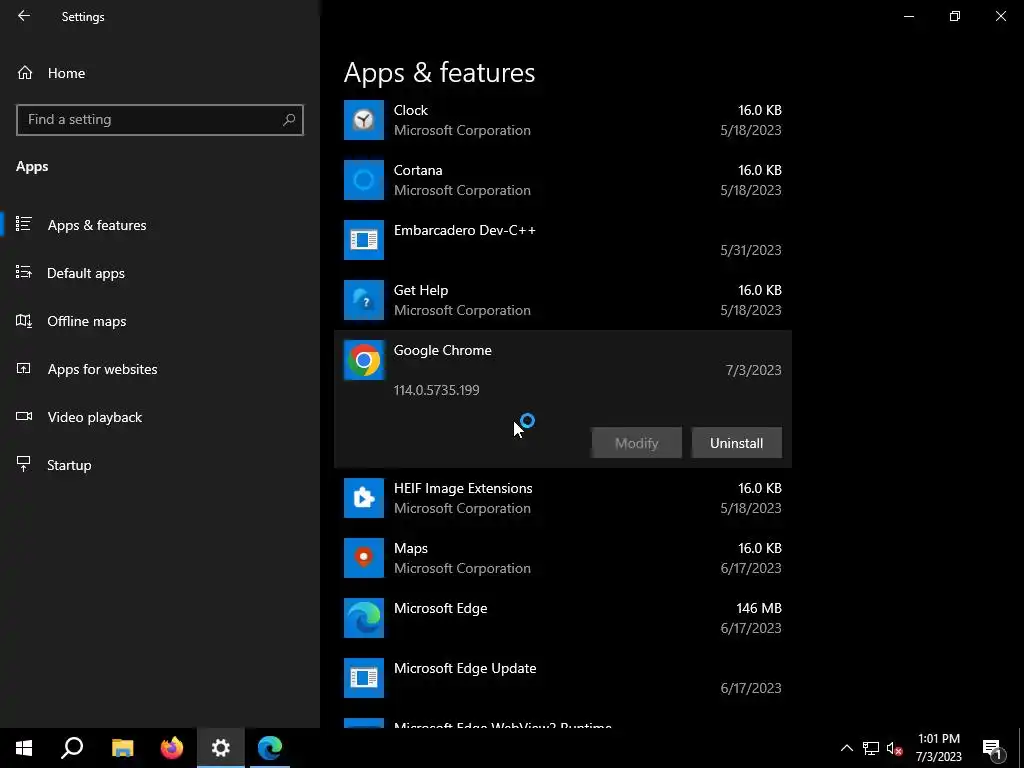1024x768 pixels.
Task: Select the Clock entry name
Action: point(411,110)
